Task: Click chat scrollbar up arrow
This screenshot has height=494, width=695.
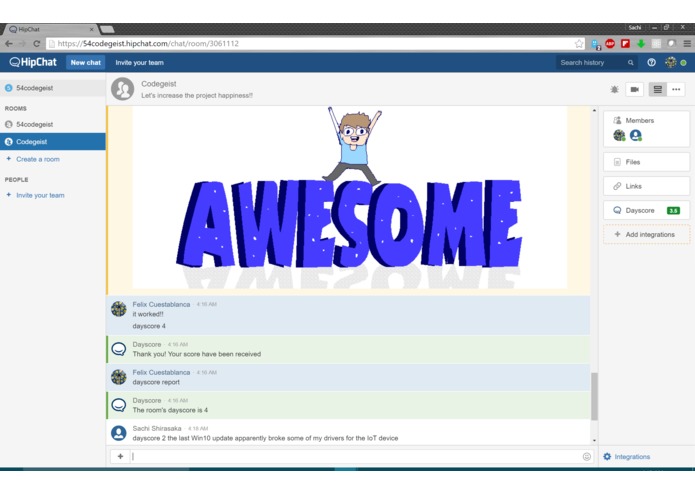Action: pos(594,110)
